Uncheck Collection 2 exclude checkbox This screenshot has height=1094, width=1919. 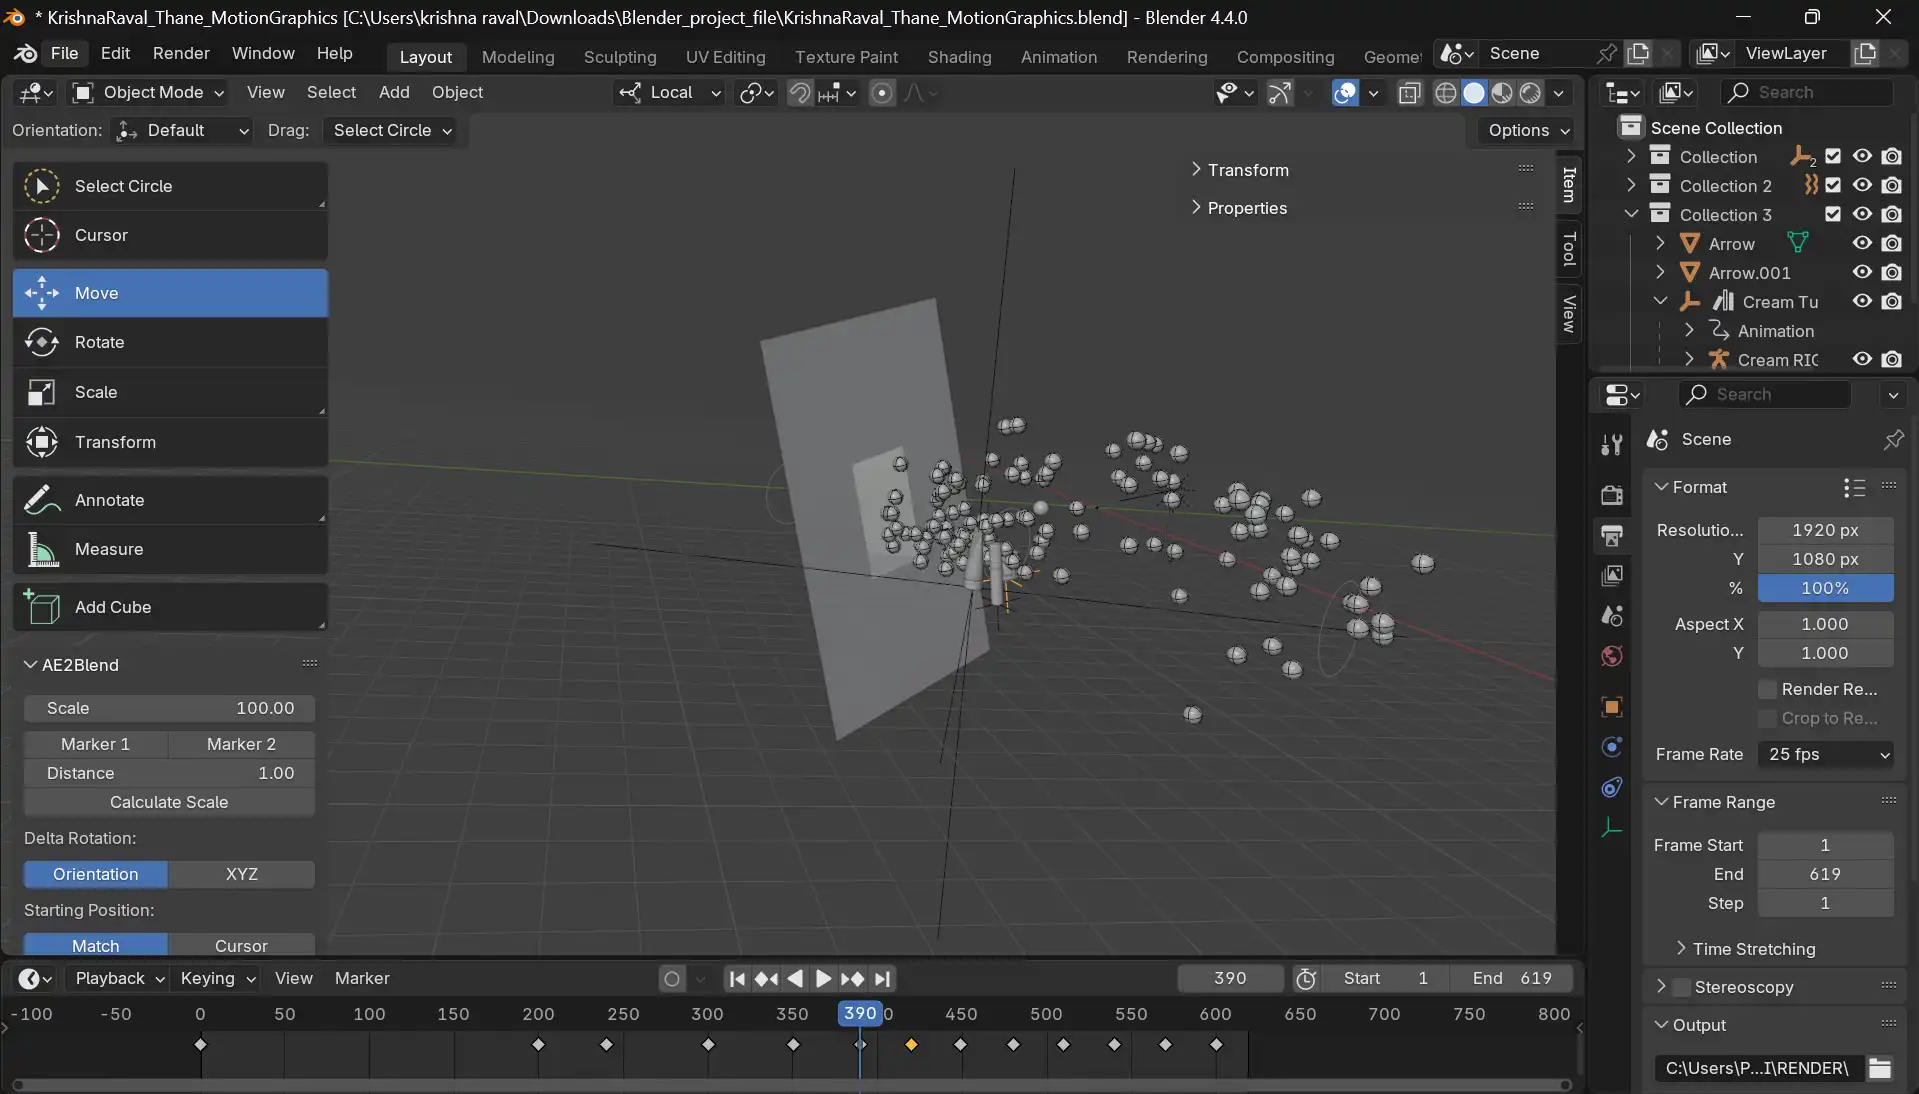click(1832, 185)
